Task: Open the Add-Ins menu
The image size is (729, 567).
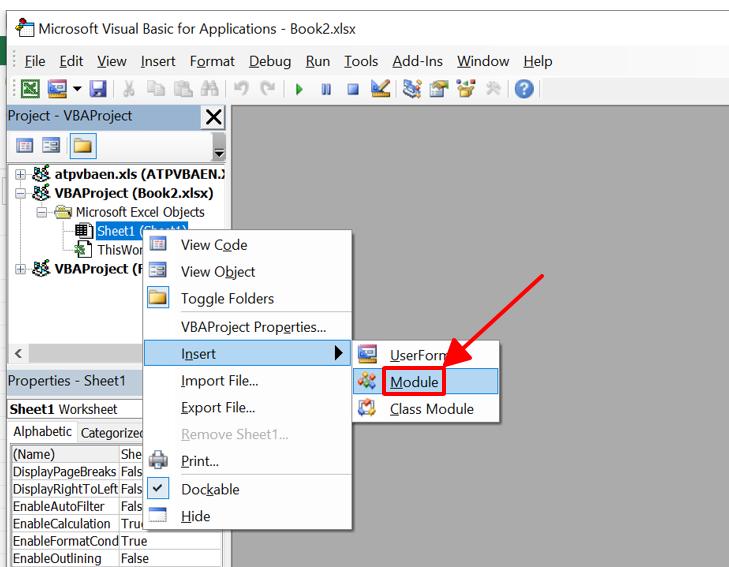Action: (x=418, y=61)
